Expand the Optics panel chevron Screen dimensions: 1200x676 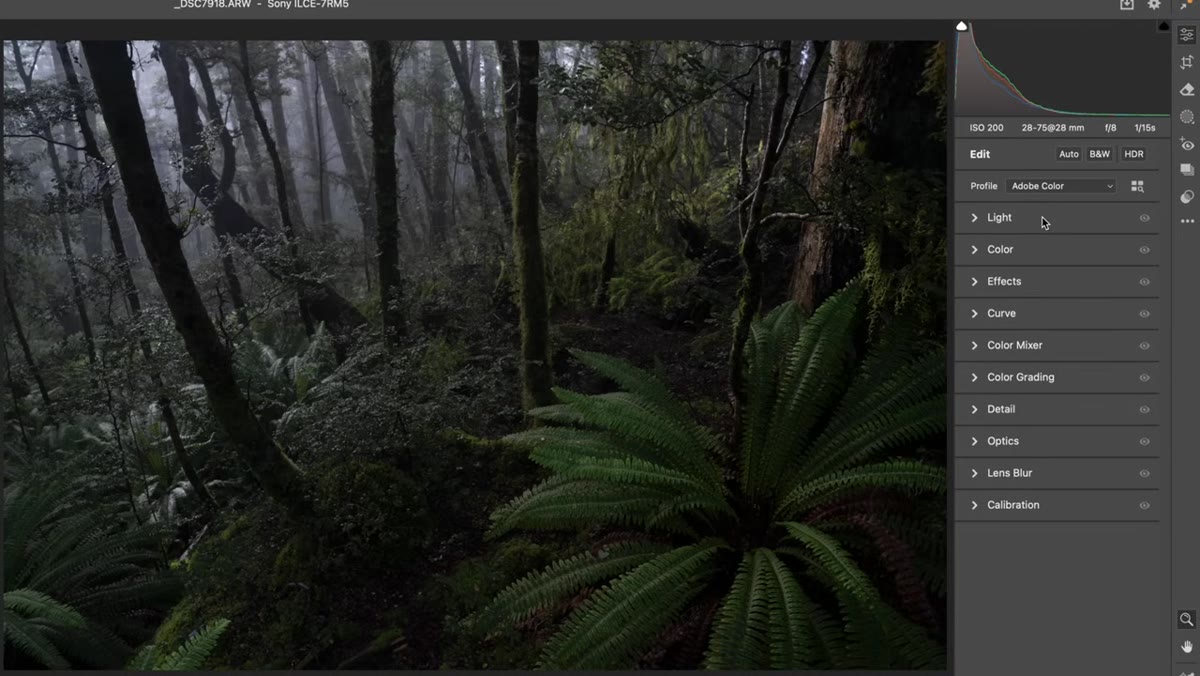click(x=974, y=442)
